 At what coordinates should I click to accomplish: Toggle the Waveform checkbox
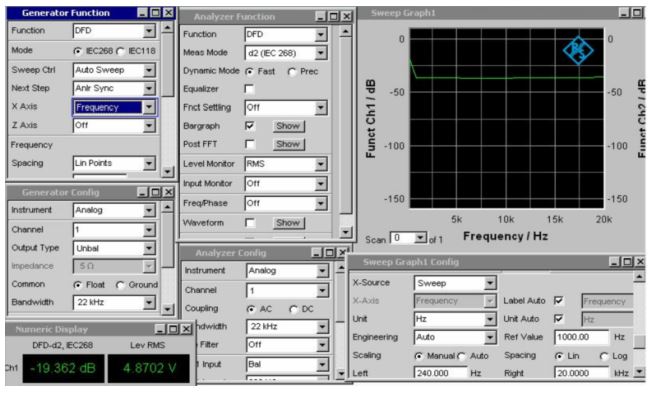[249, 223]
